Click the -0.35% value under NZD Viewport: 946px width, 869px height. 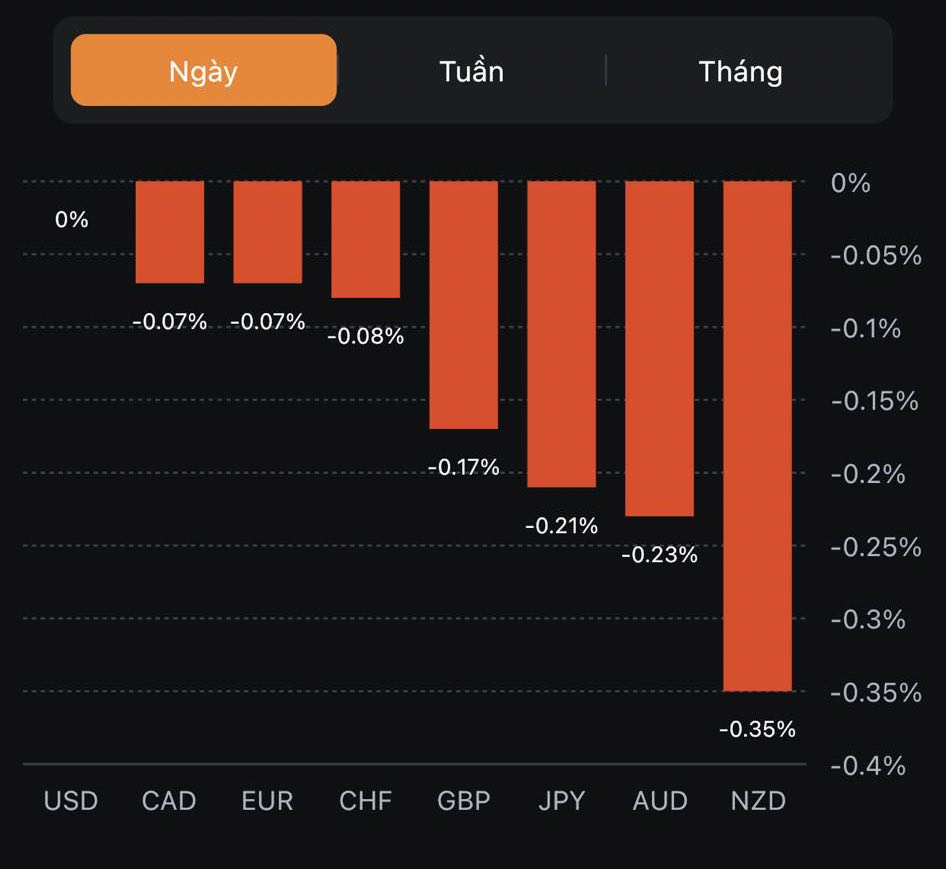pos(757,729)
